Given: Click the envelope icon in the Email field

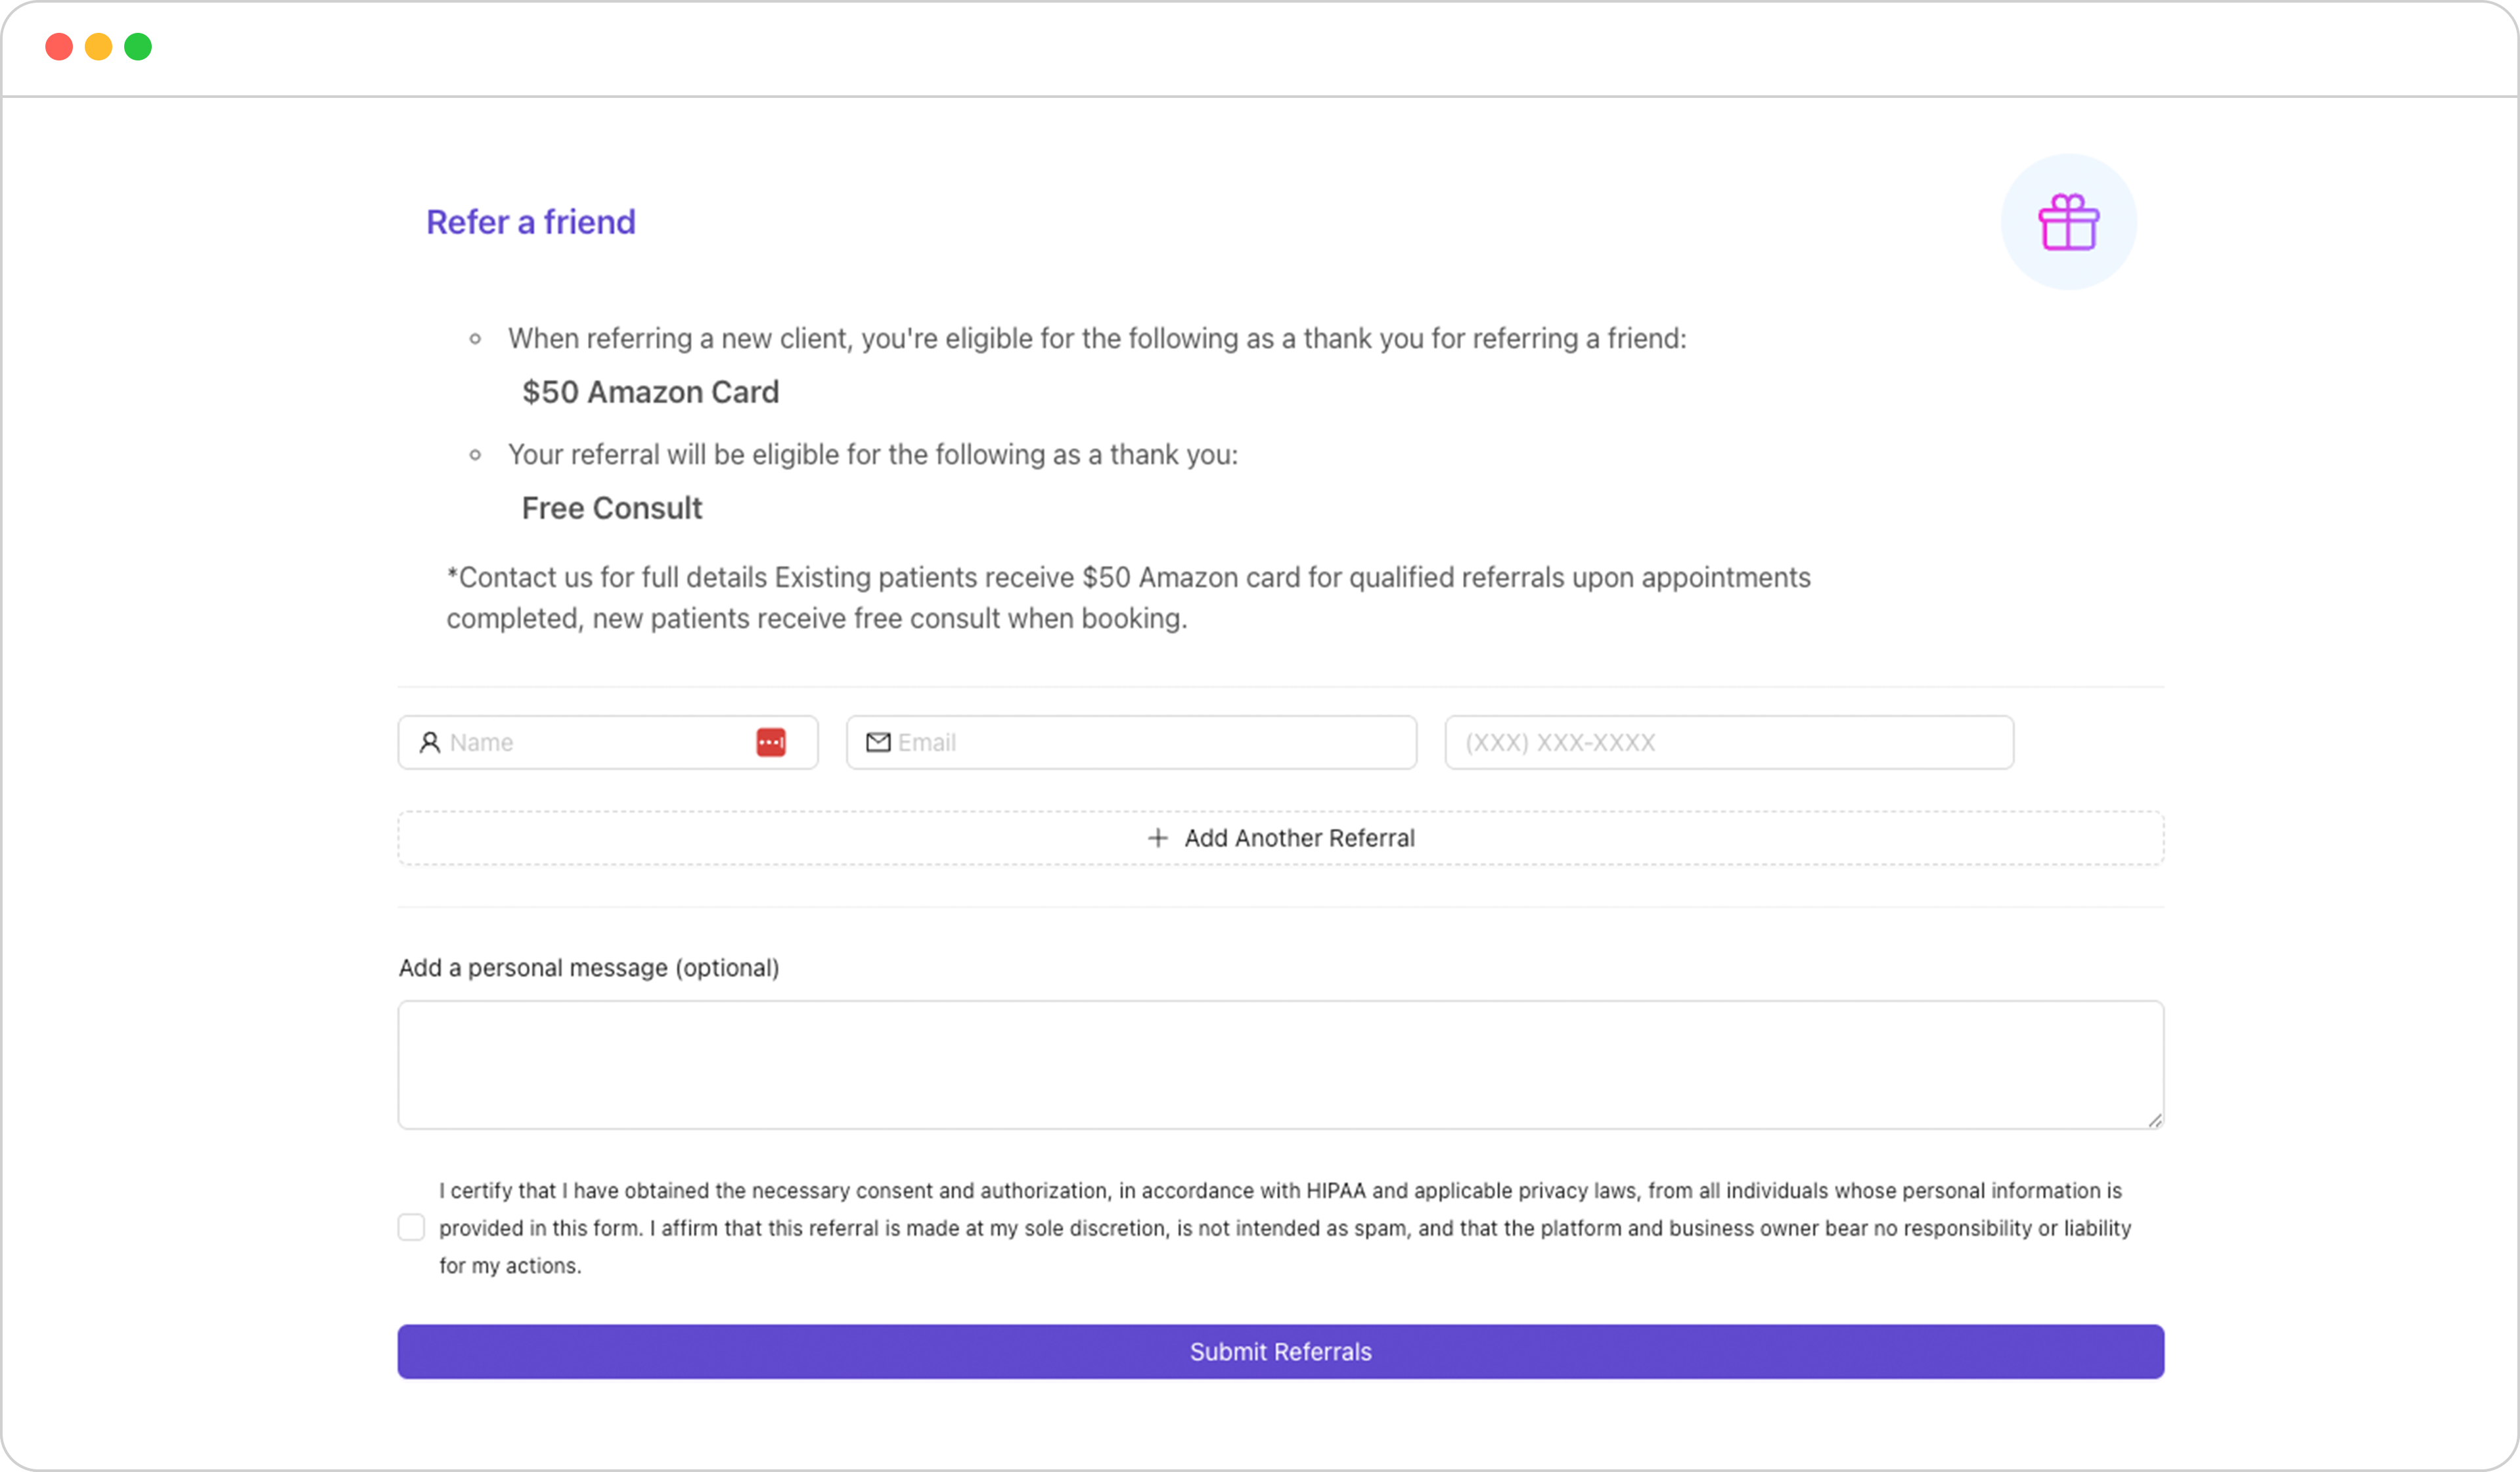Looking at the screenshot, I should 878,742.
